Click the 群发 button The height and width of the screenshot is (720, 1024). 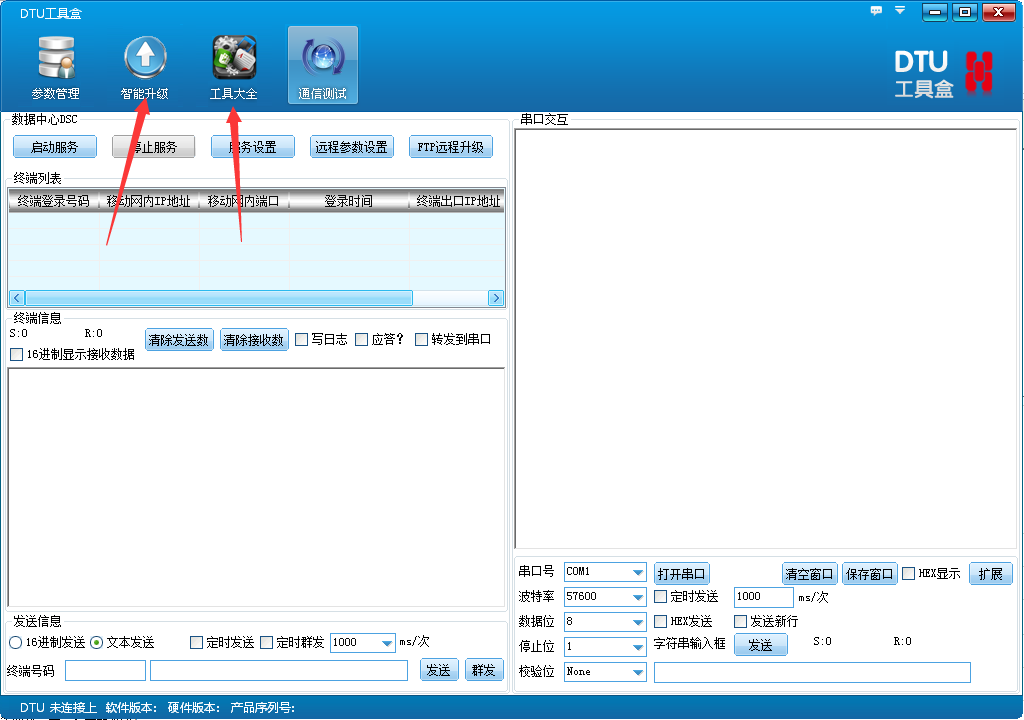click(484, 670)
